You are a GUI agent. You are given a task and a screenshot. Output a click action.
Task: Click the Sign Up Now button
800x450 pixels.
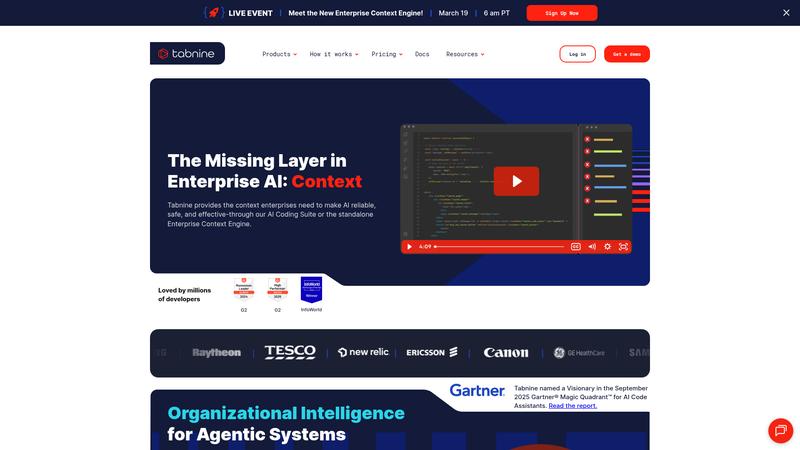pos(562,13)
